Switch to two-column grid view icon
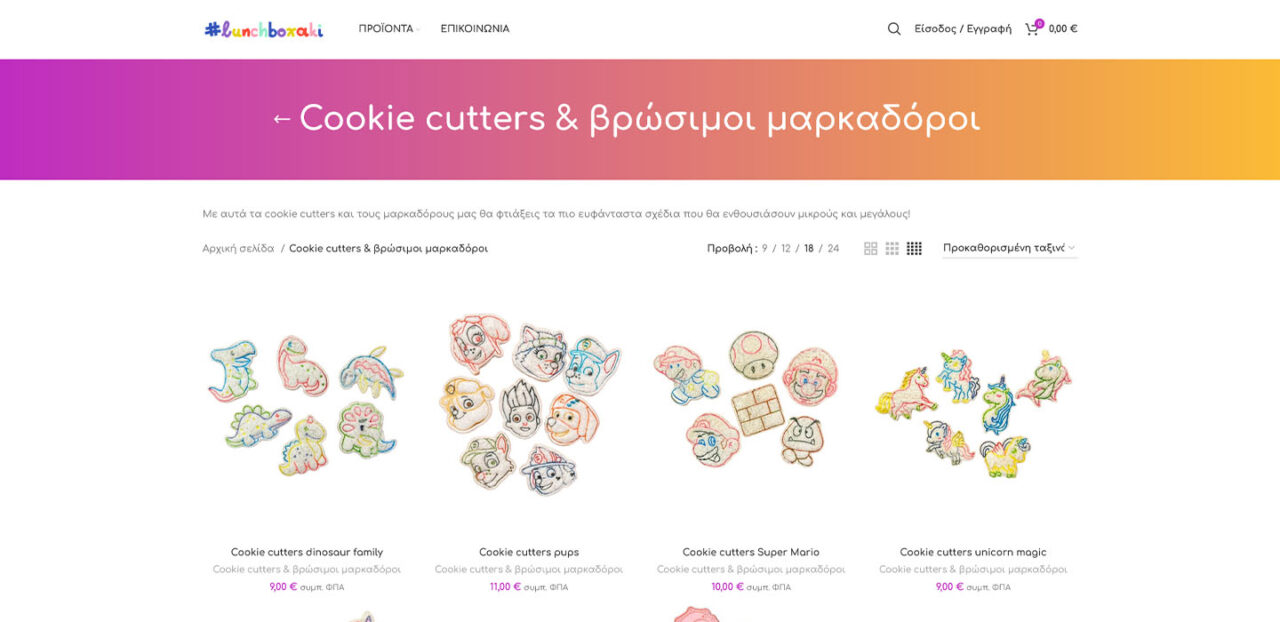 (871, 248)
